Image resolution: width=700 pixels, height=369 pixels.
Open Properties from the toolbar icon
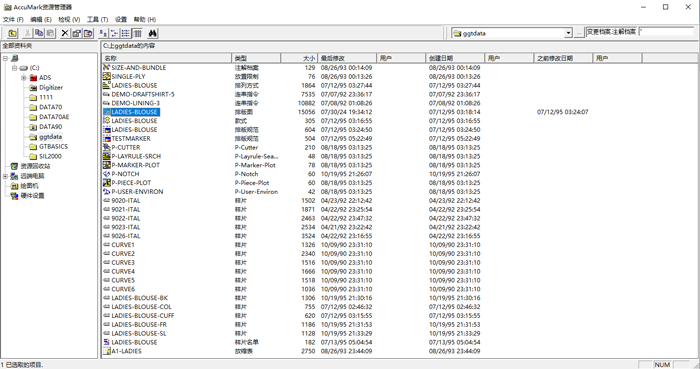point(77,33)
